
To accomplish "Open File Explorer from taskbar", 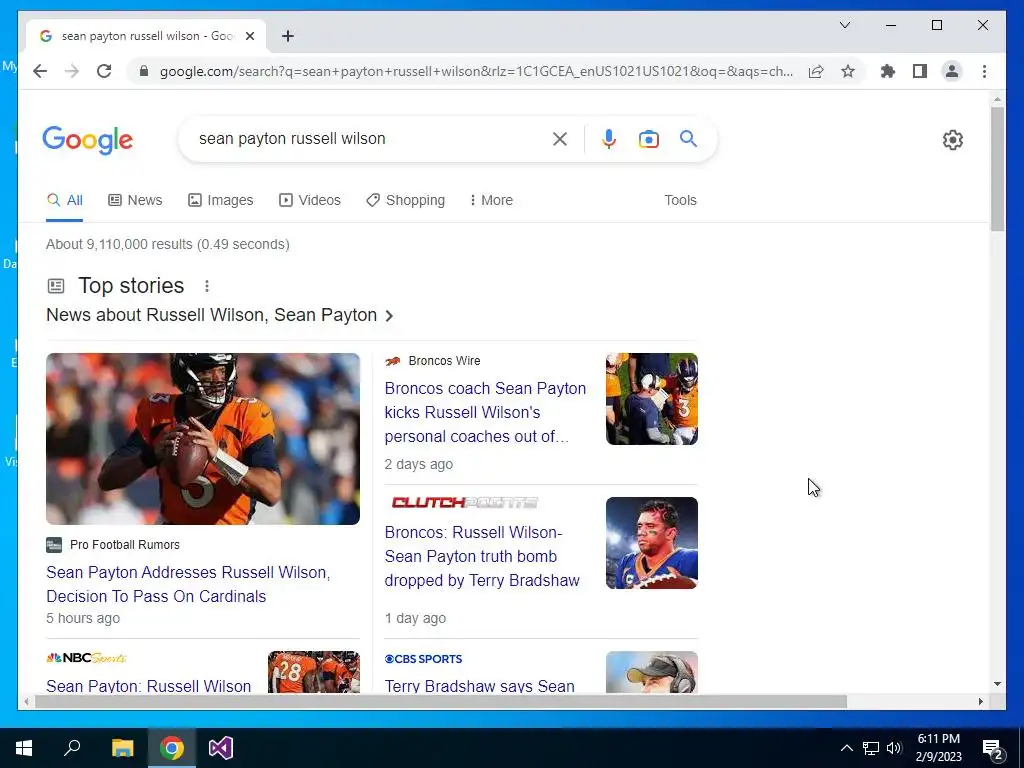I will pyautogui.click(x=122, y=748).
